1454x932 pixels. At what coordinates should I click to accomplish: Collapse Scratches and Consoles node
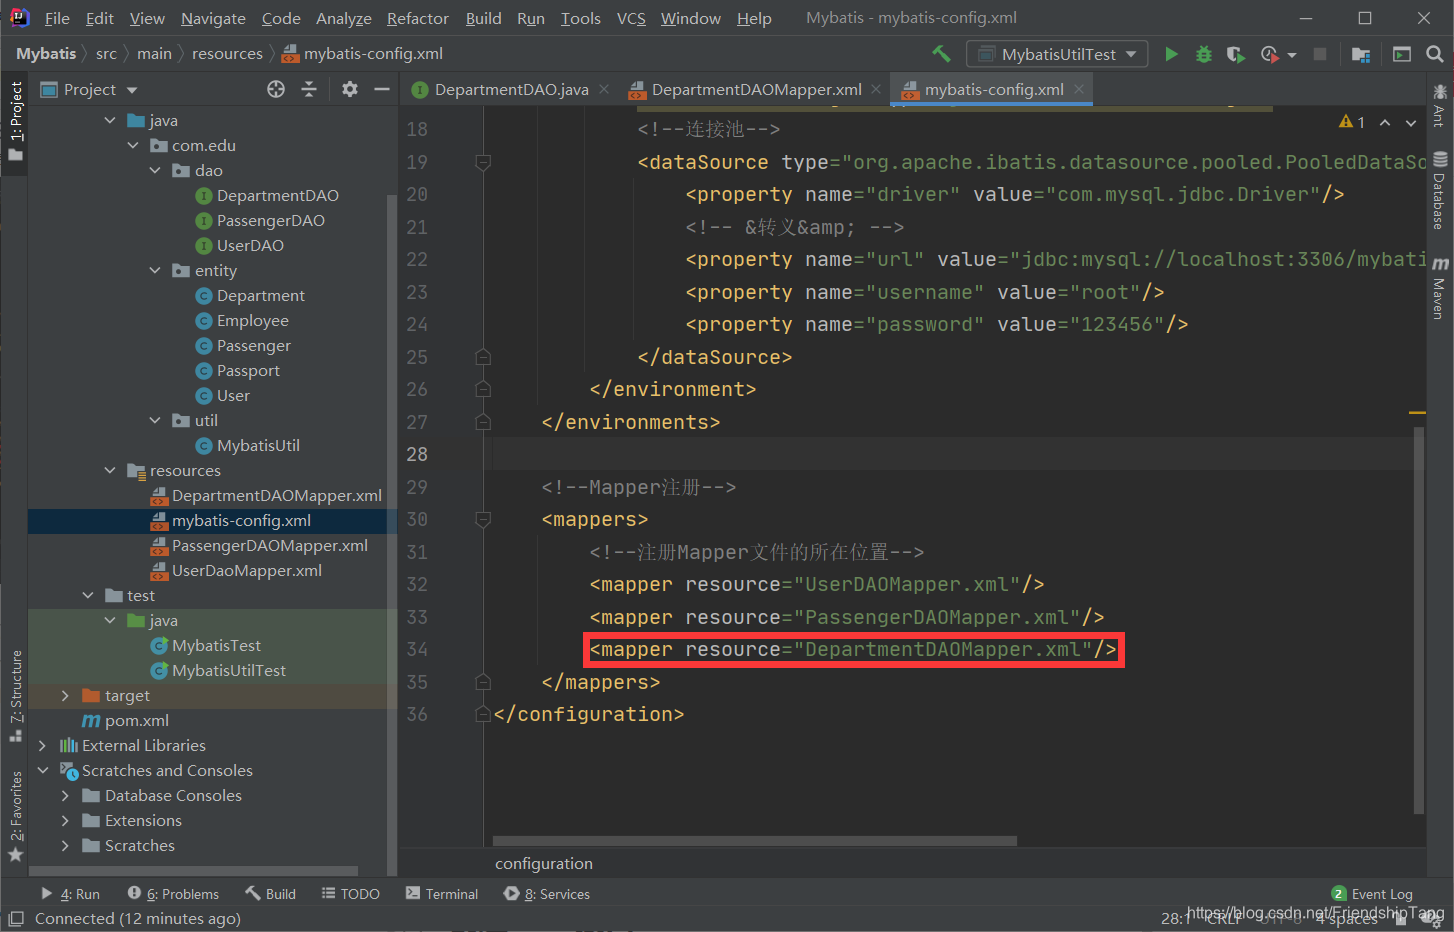pos(42,770)
